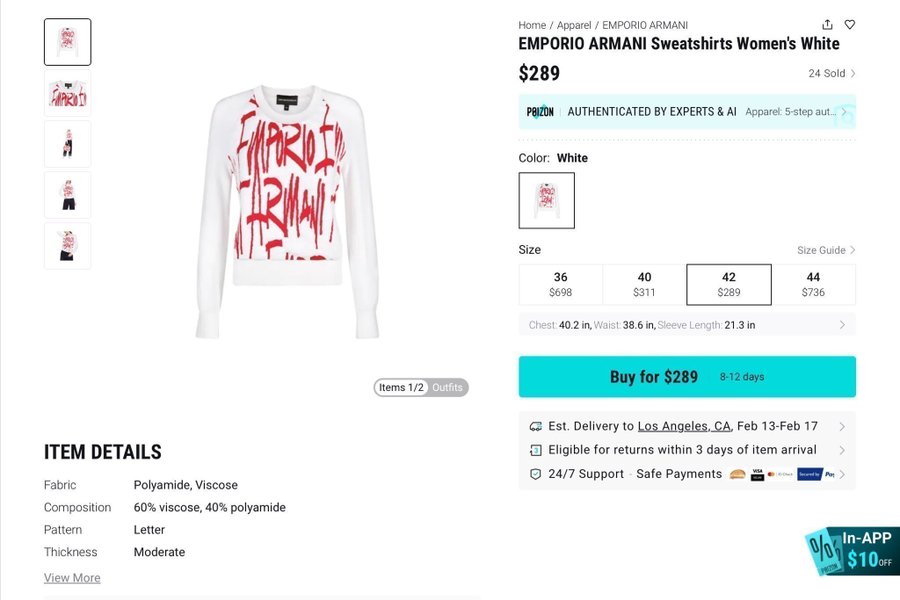900x600 pixels.
Task: Click the POIZON authentication logo
Action: [540, 112]
